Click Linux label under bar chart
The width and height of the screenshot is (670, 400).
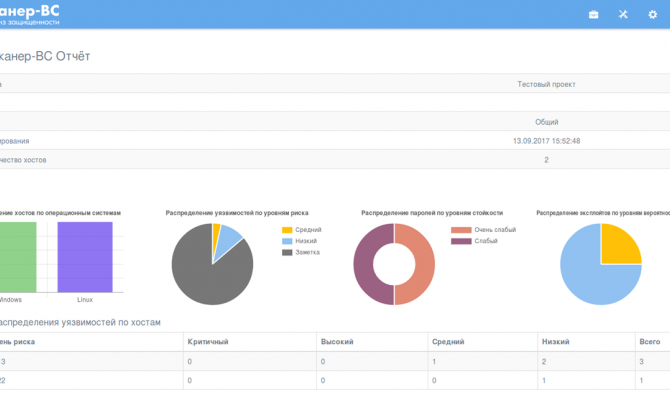click(85, 300)
